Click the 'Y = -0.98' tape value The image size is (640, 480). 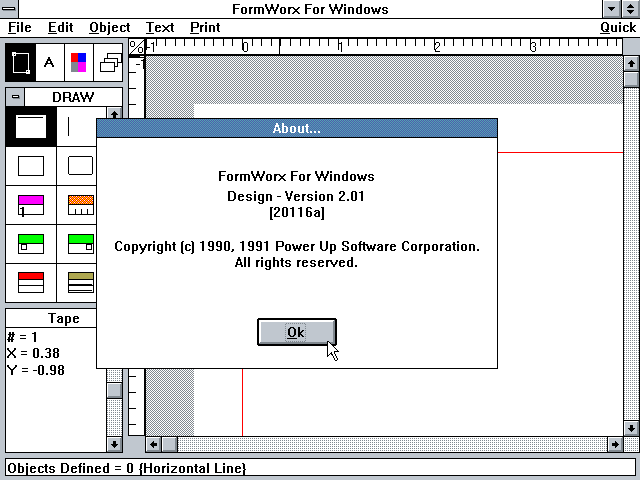36,370
